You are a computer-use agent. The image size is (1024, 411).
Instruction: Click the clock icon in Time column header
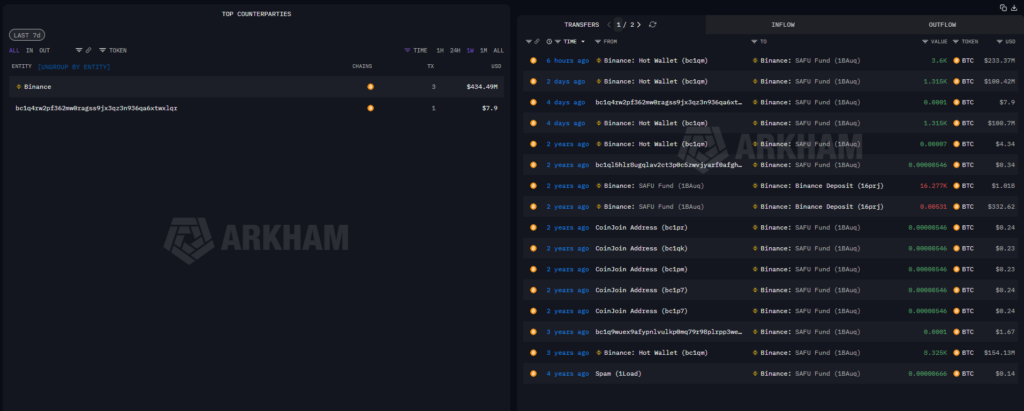(549, 42)
